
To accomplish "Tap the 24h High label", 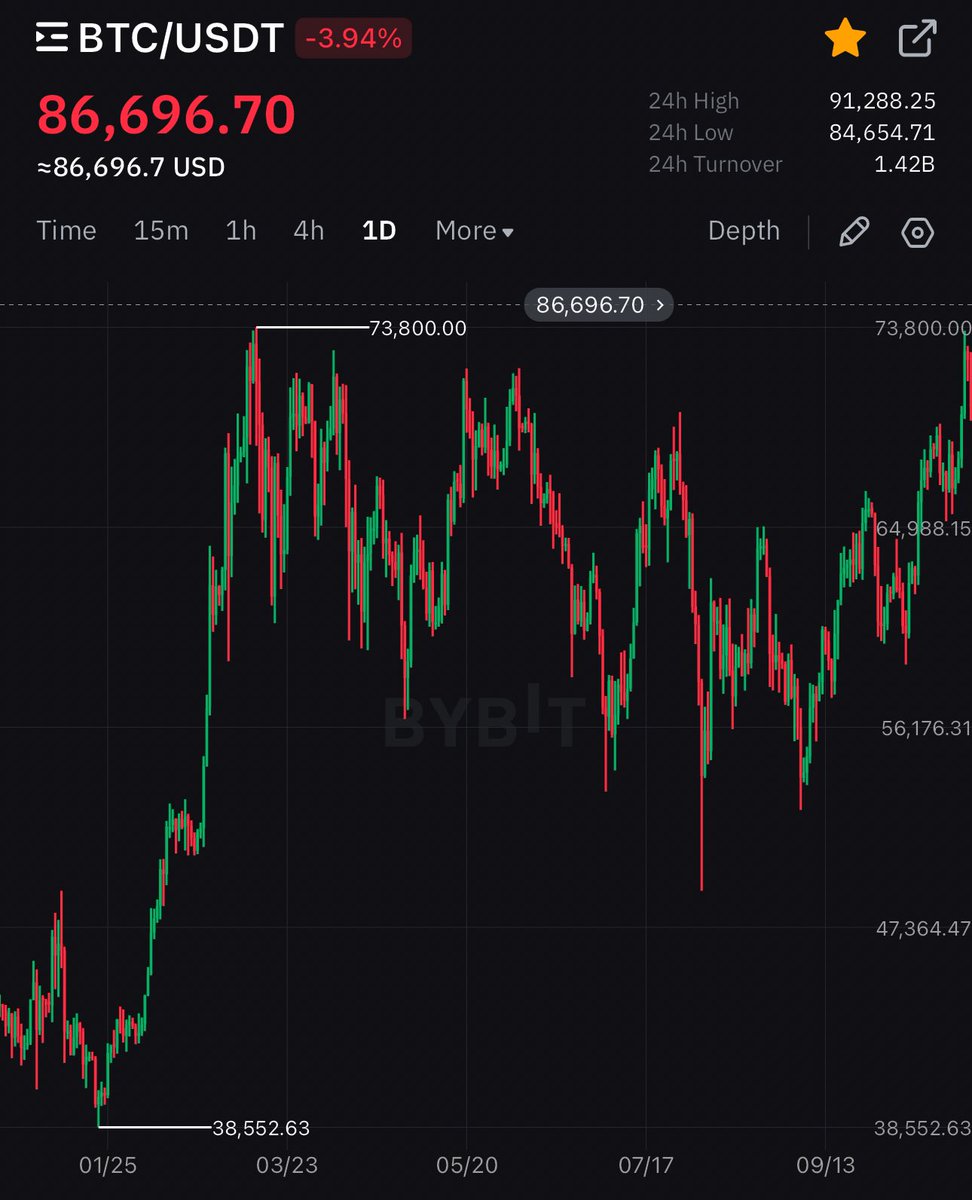I will tap(694, 101).
